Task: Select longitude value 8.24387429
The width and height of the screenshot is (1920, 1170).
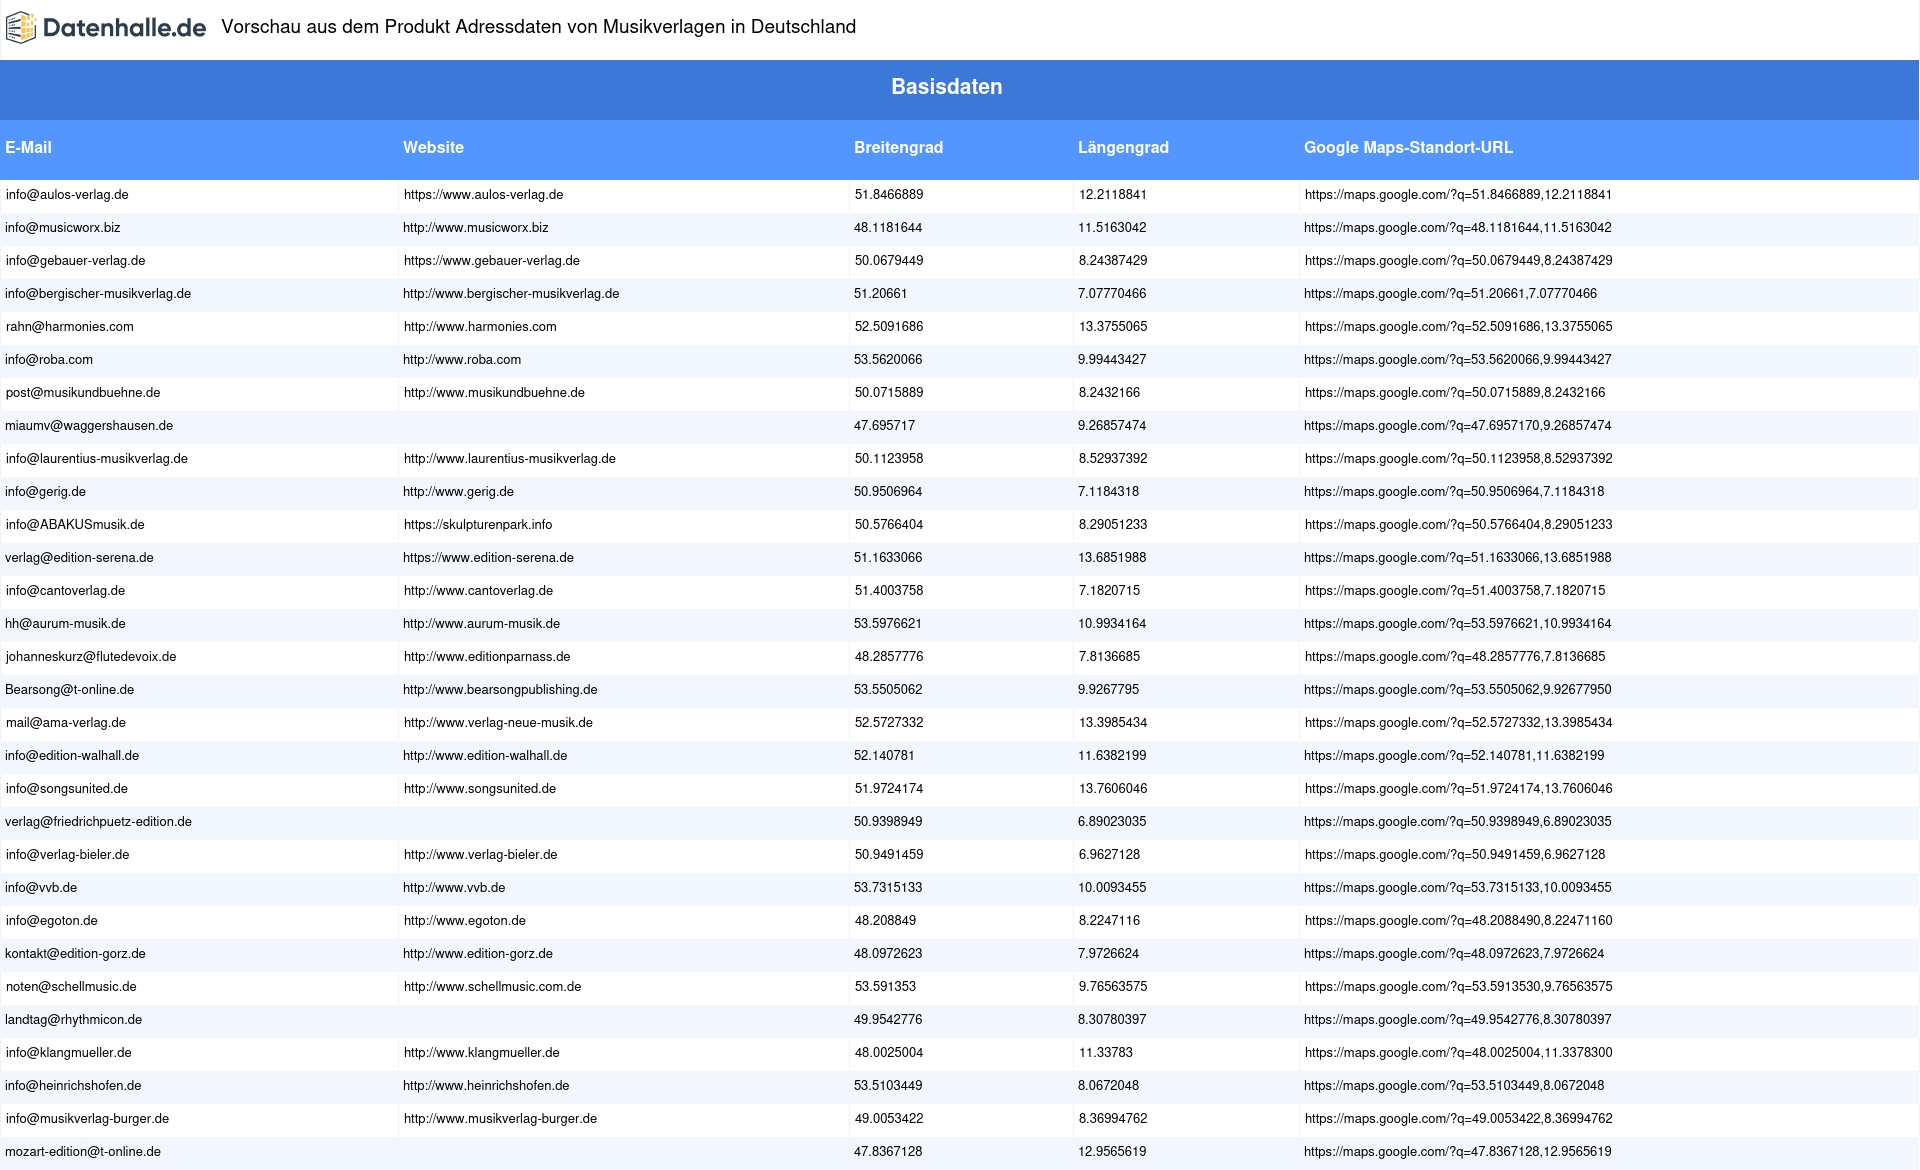Action: [x=1113, y=261]
